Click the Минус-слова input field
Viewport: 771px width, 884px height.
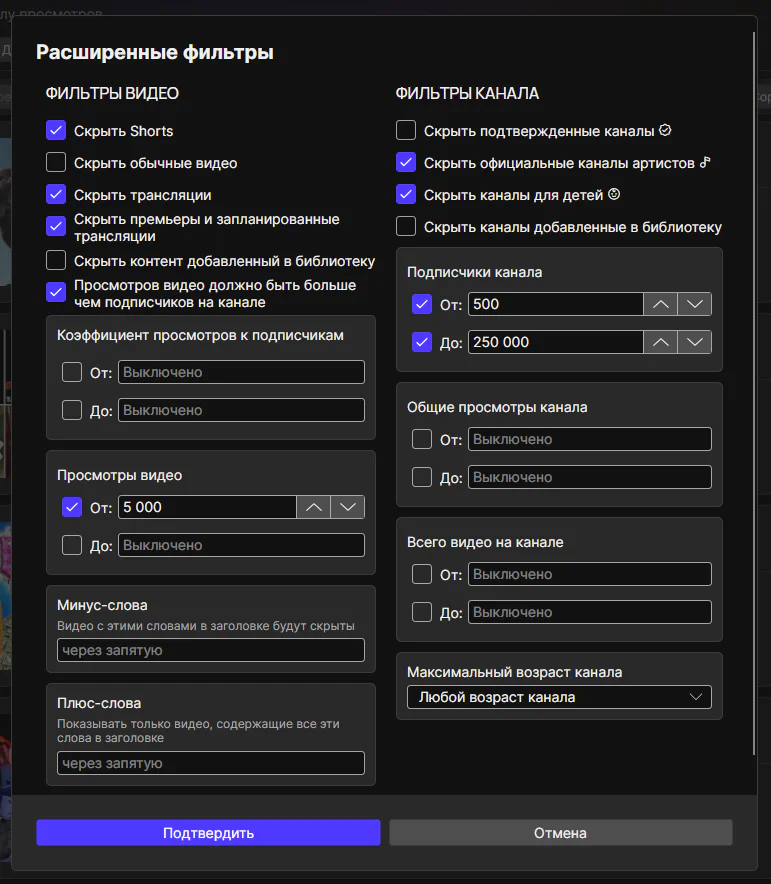[211, 650]
